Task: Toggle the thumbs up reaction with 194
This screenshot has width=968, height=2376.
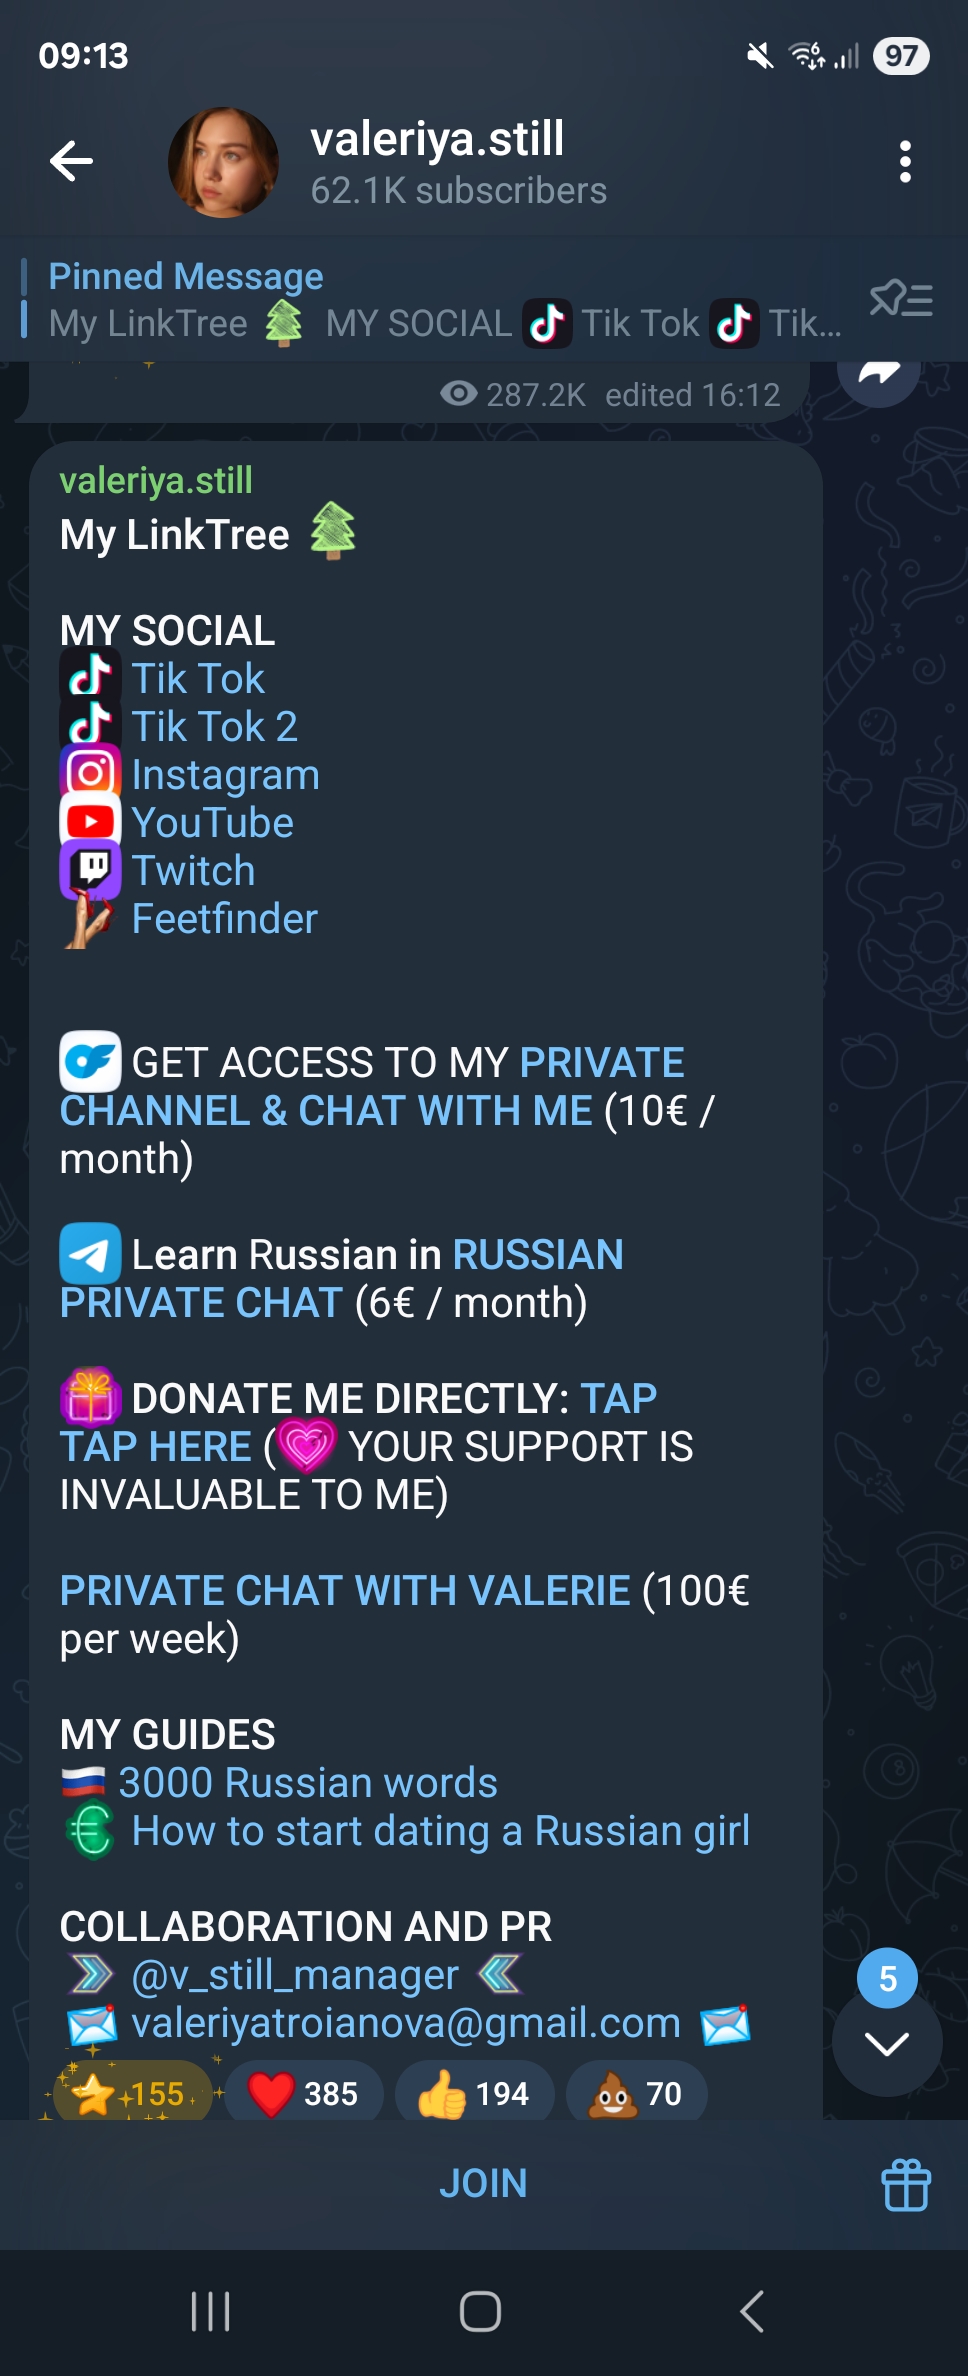Action: (x=475, y=2093)
